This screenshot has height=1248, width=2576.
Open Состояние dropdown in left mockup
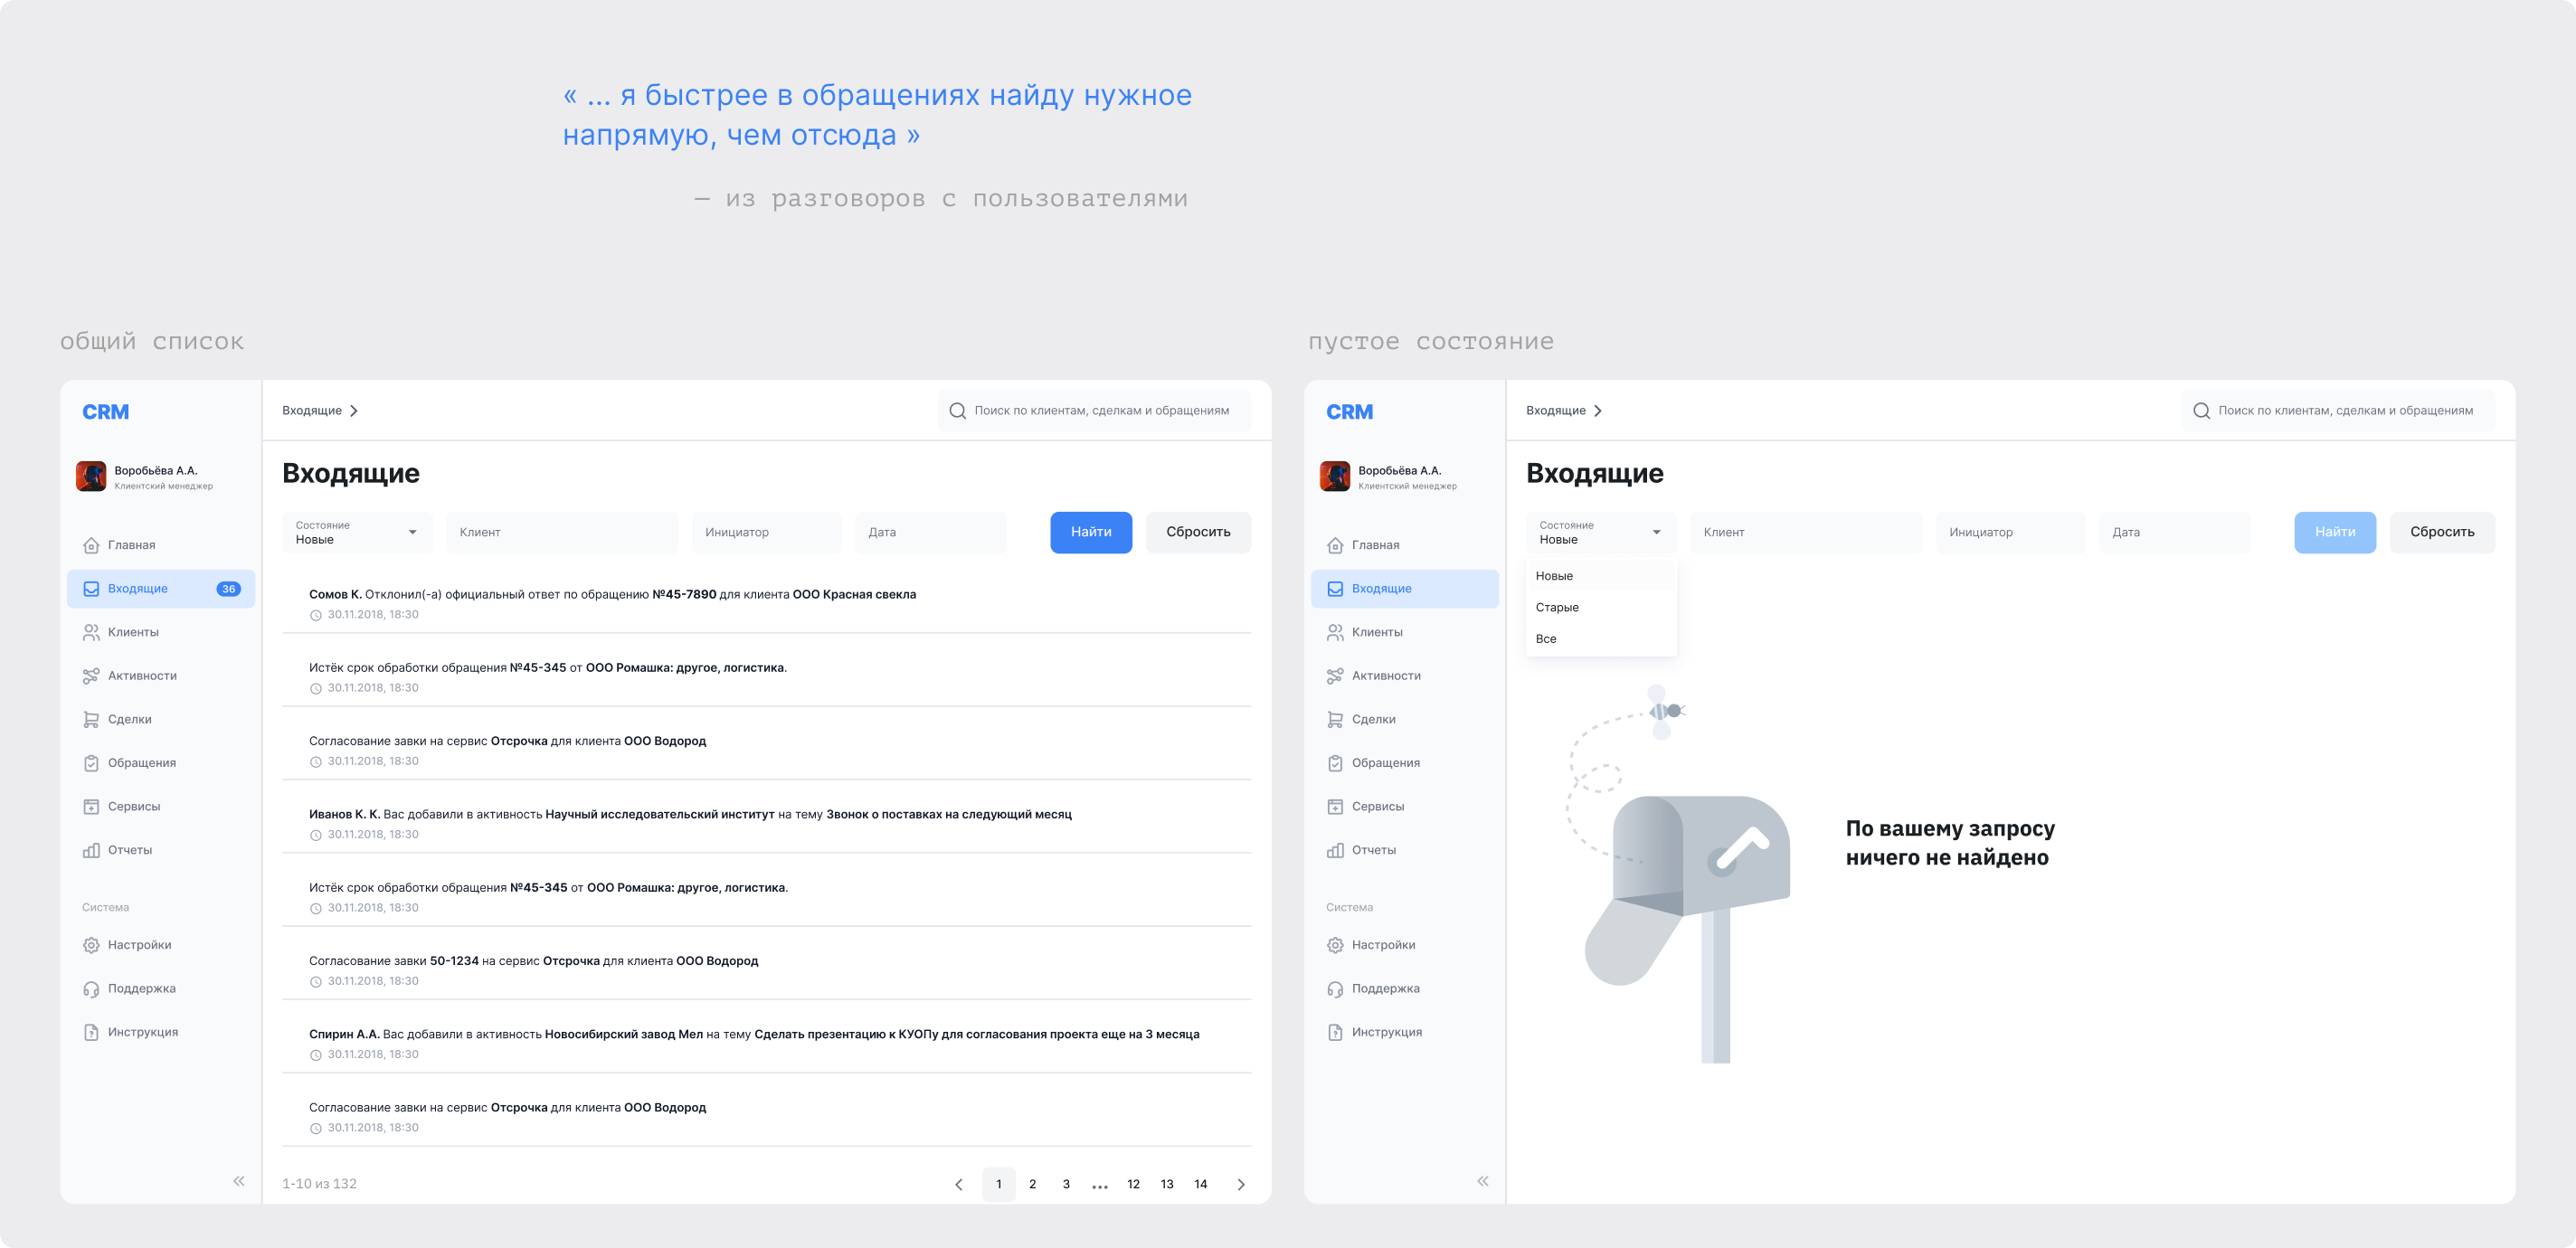point(357,532)
